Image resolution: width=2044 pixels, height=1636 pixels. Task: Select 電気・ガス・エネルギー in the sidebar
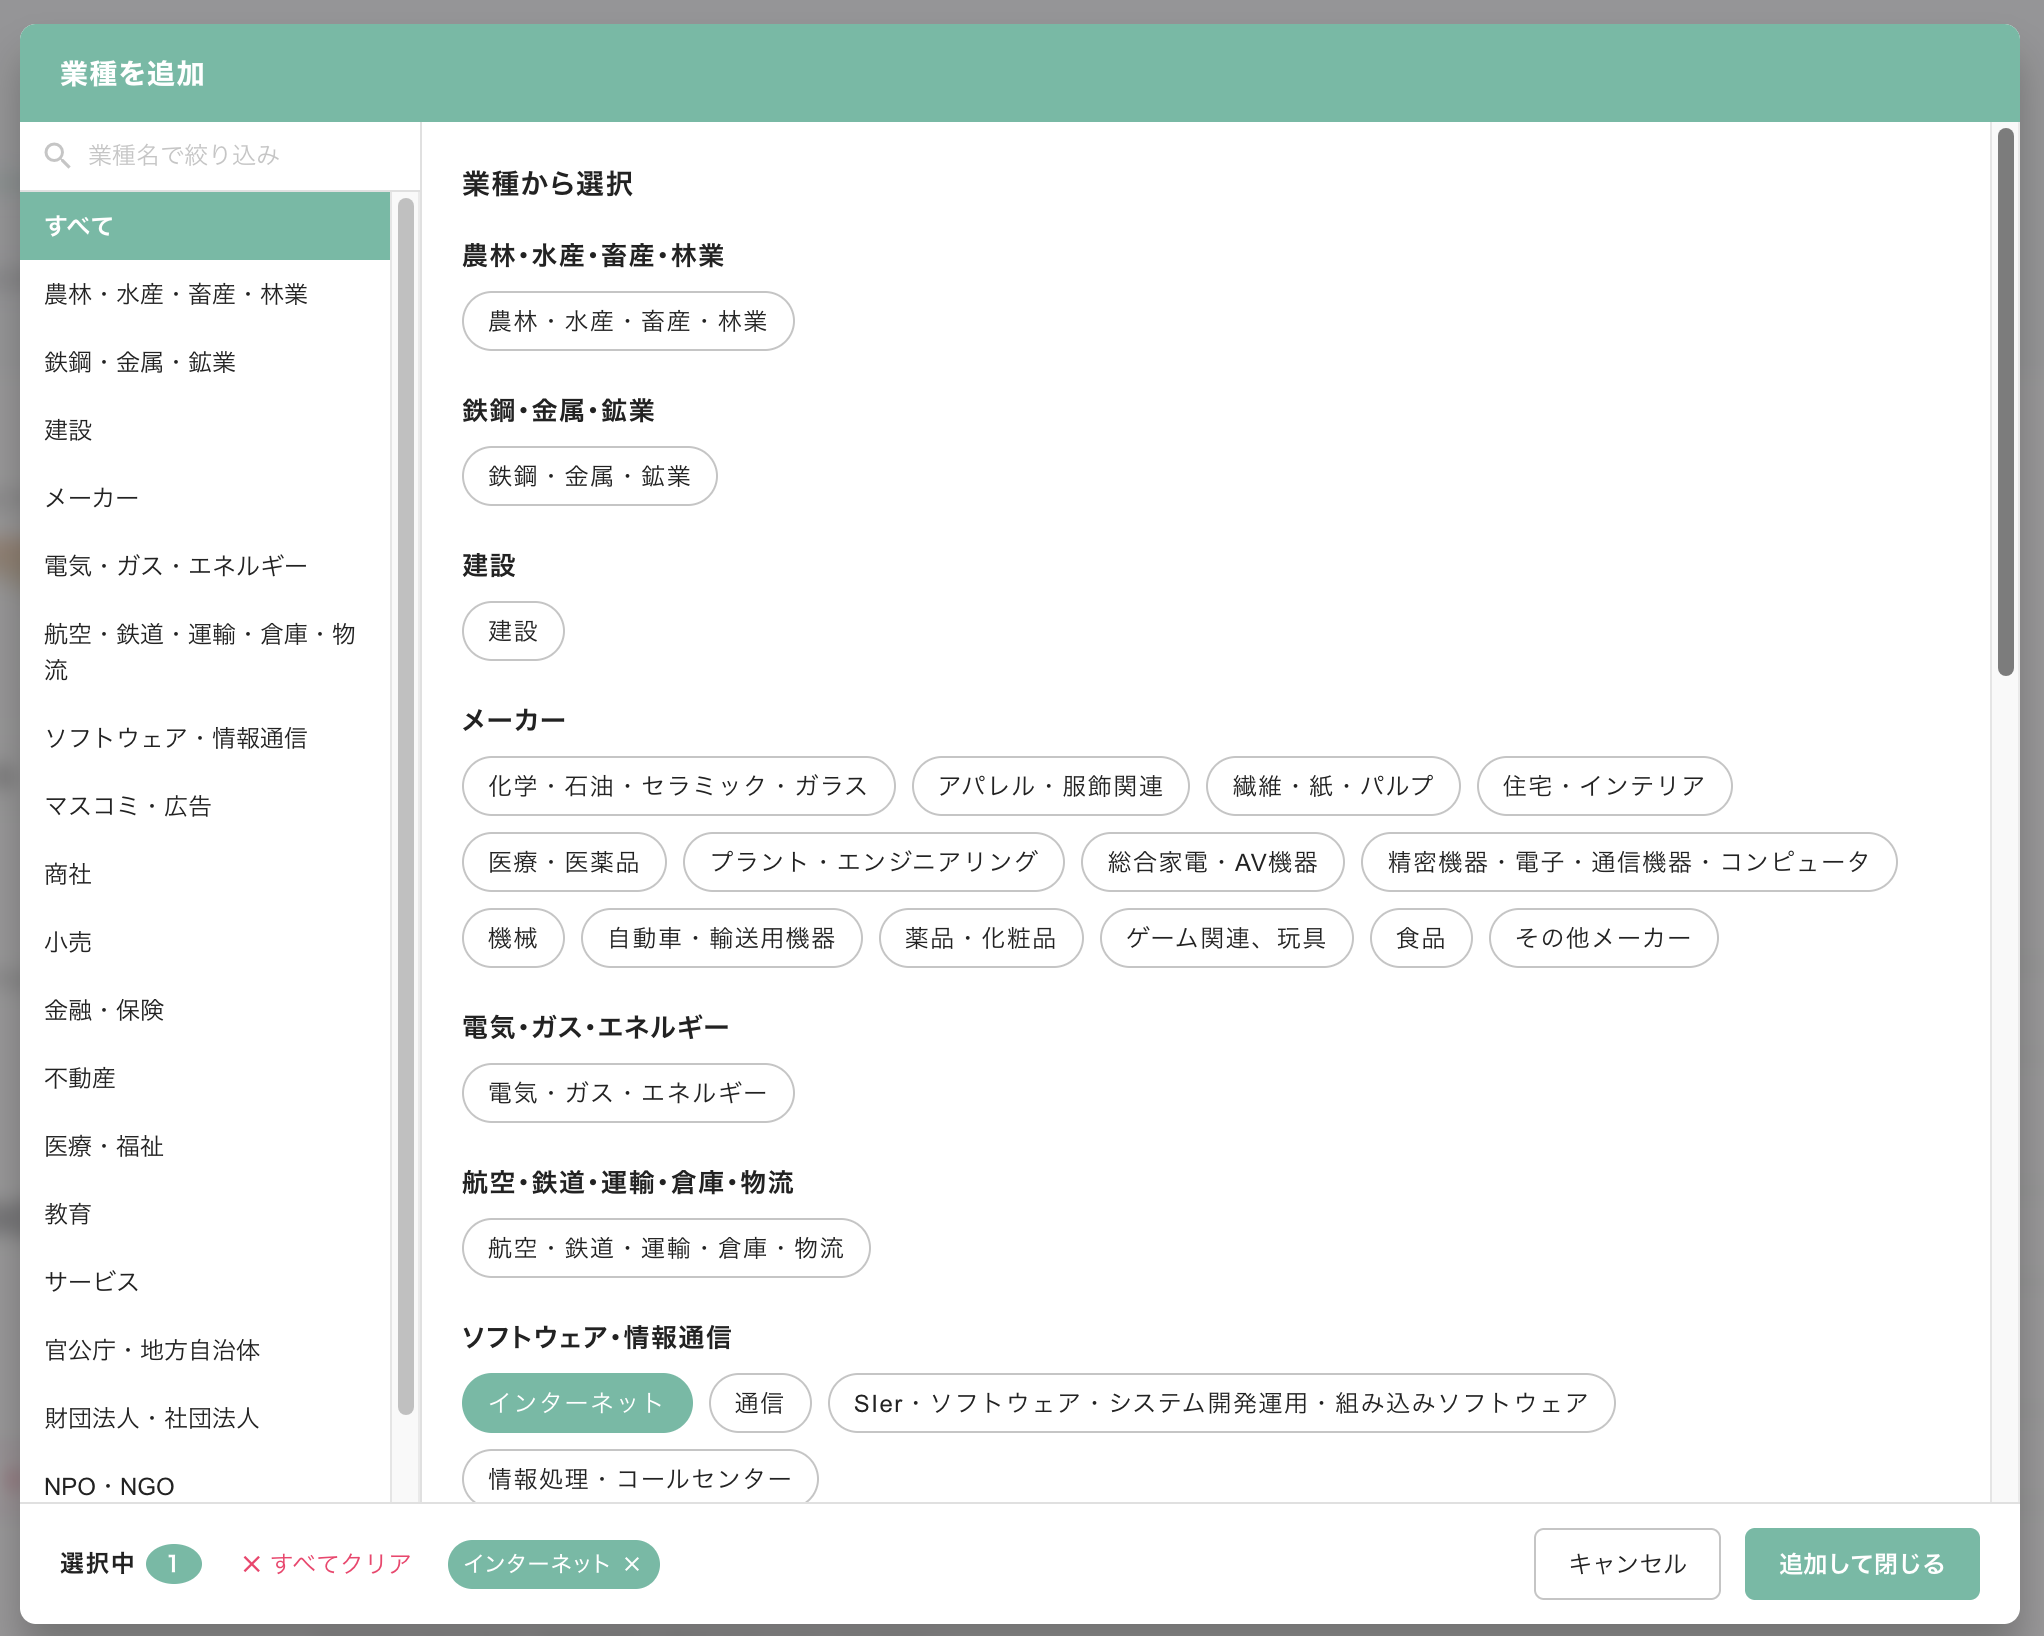205,566
